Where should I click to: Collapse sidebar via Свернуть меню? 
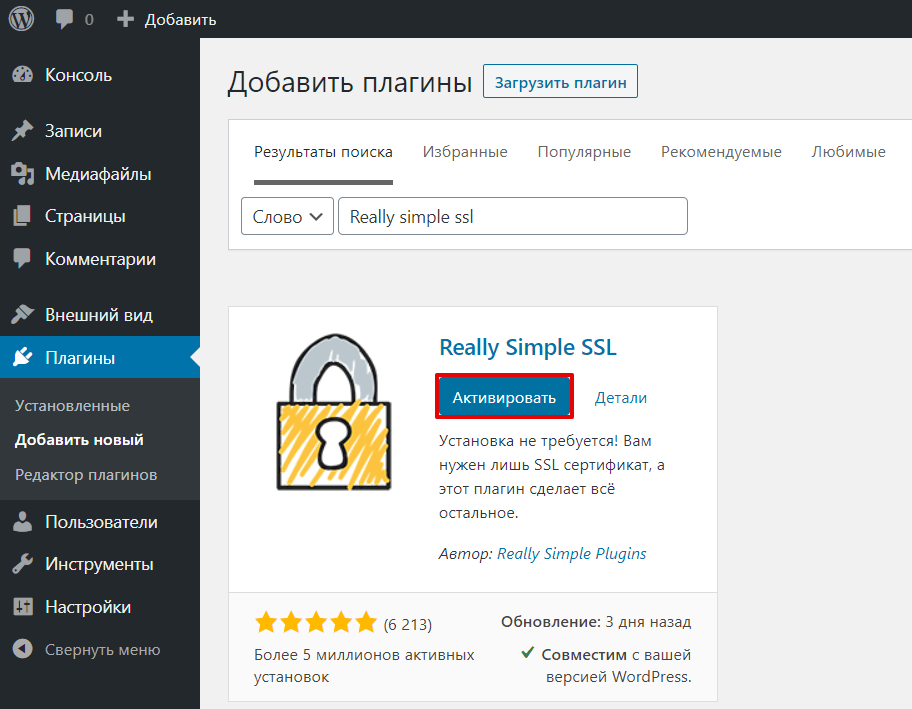[x=100, y=649]
